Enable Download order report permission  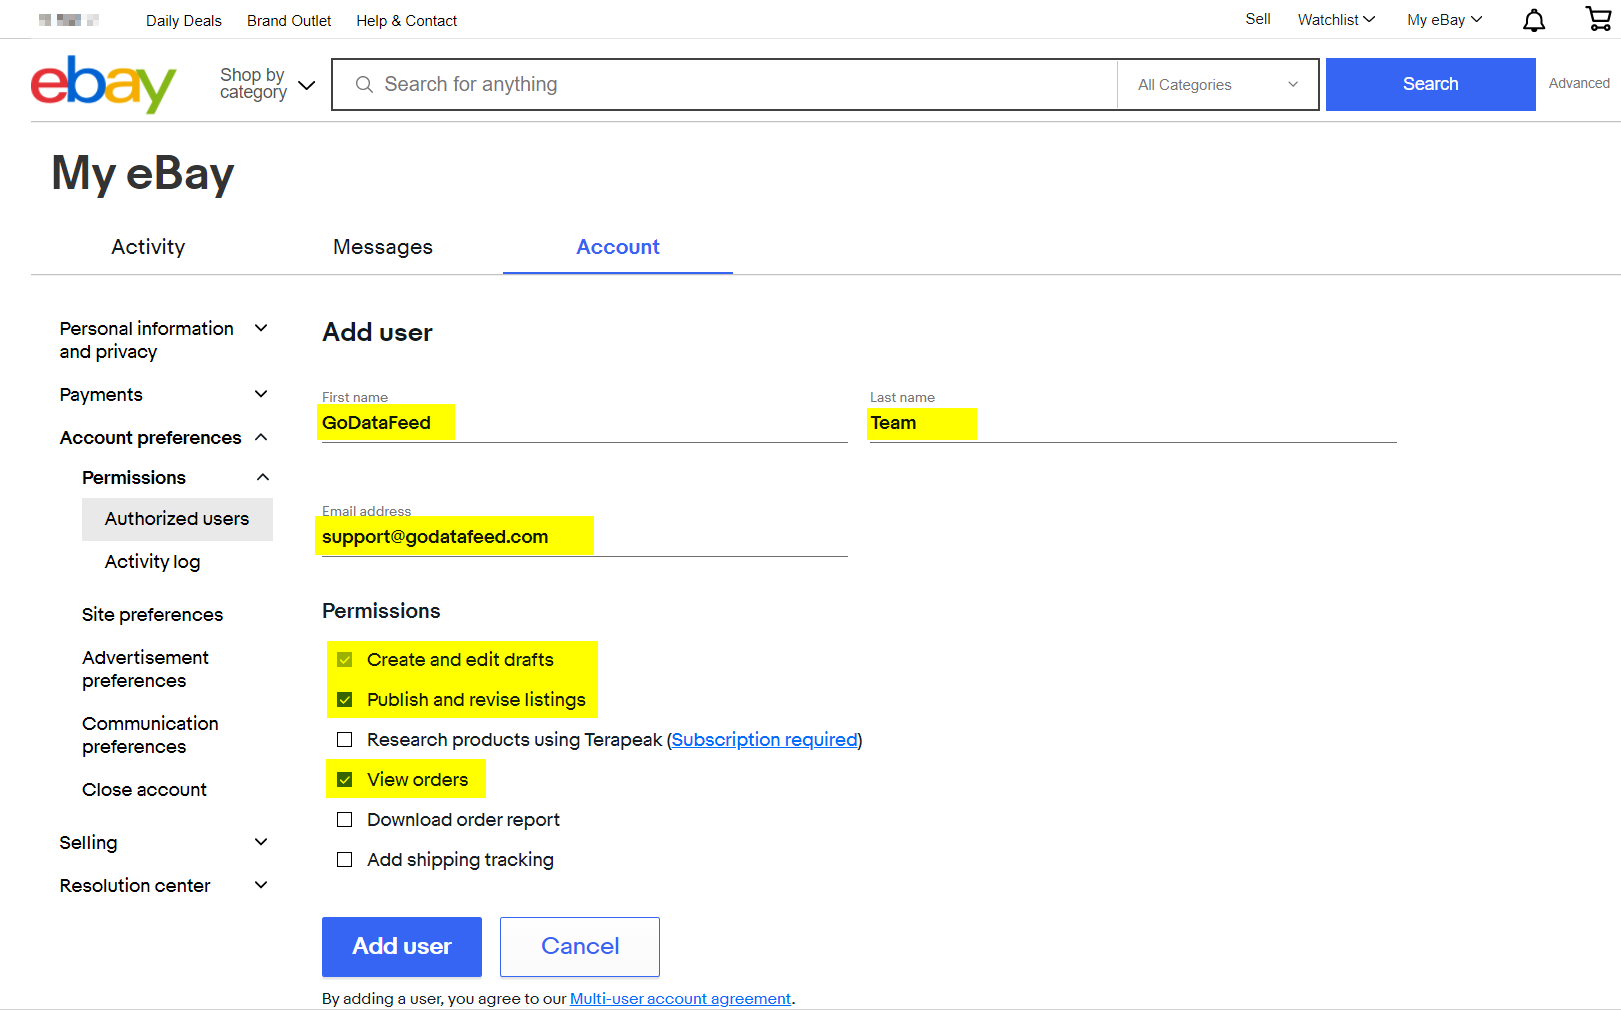click(345, 820)
